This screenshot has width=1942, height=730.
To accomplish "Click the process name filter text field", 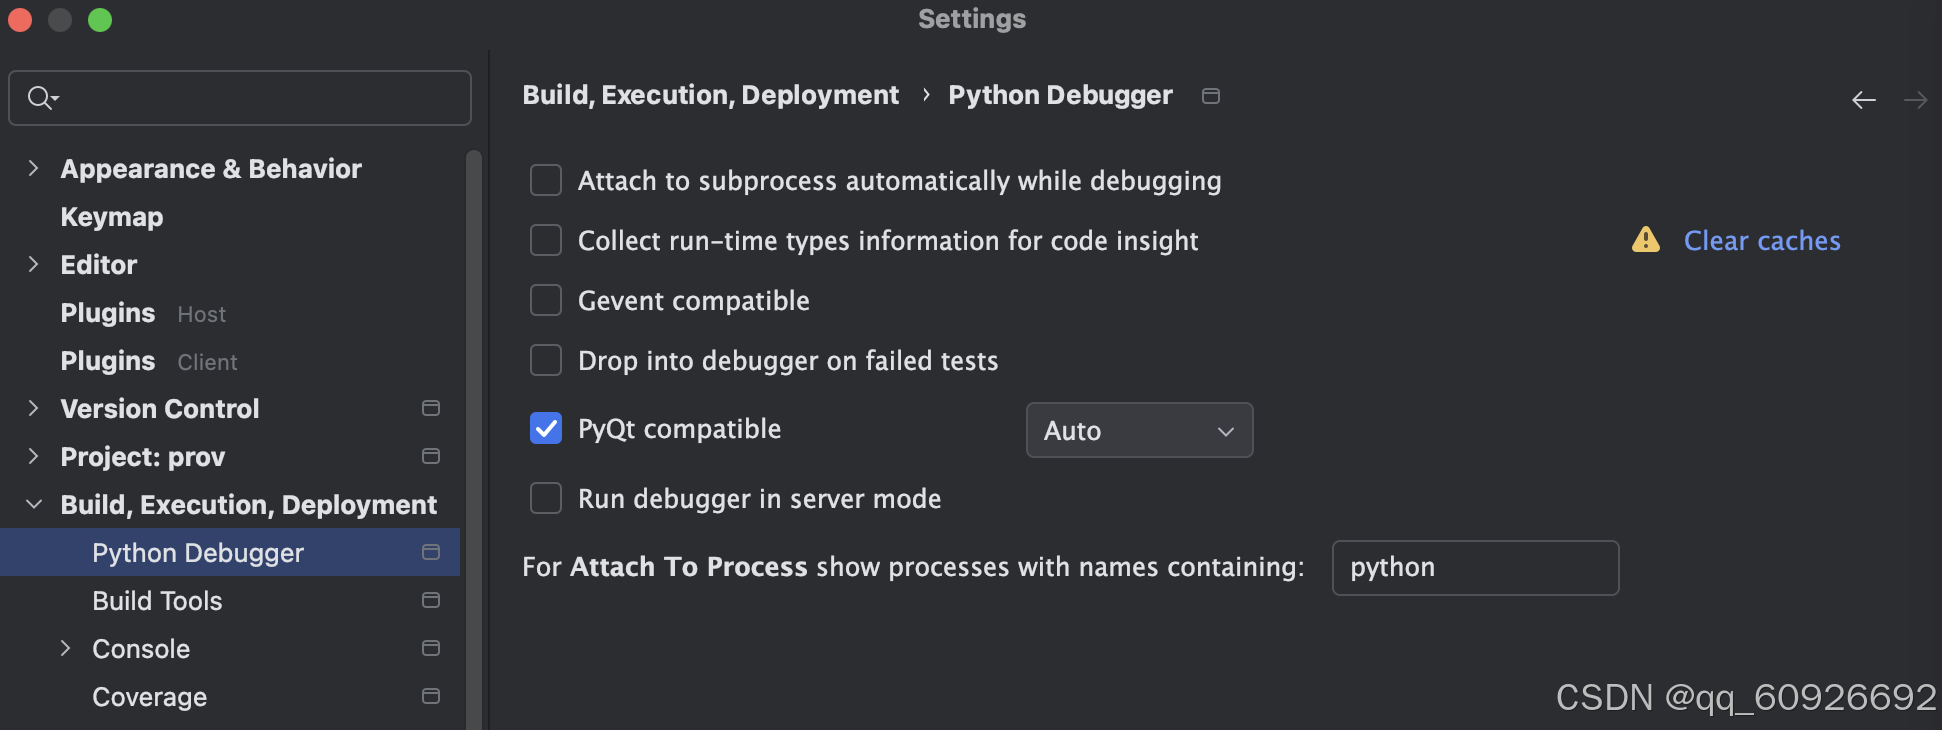I will 1475,568.
